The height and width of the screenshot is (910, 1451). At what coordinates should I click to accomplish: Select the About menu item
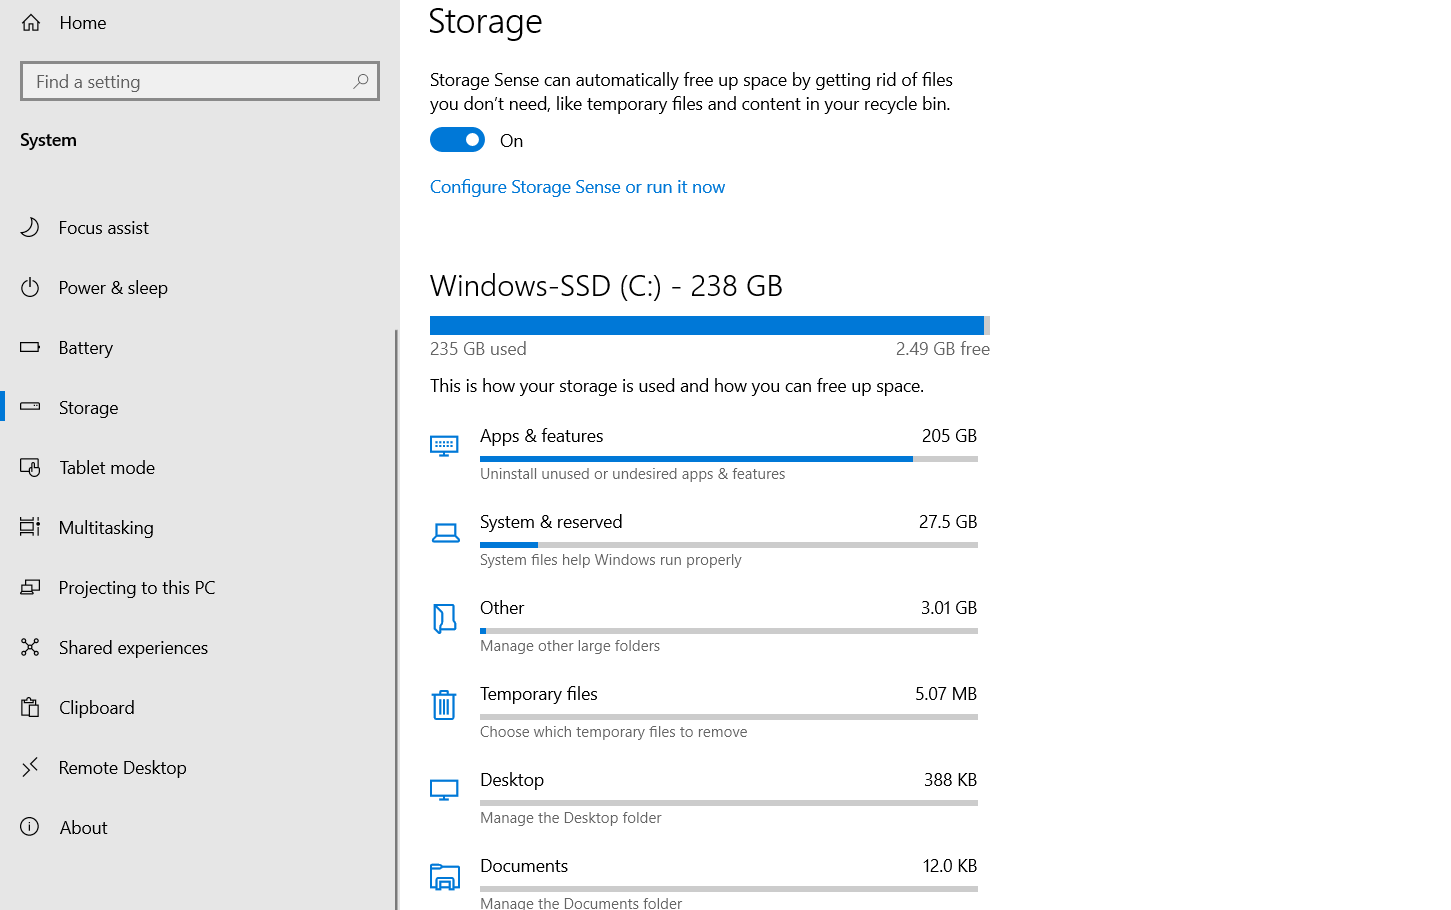click(83, 827)
